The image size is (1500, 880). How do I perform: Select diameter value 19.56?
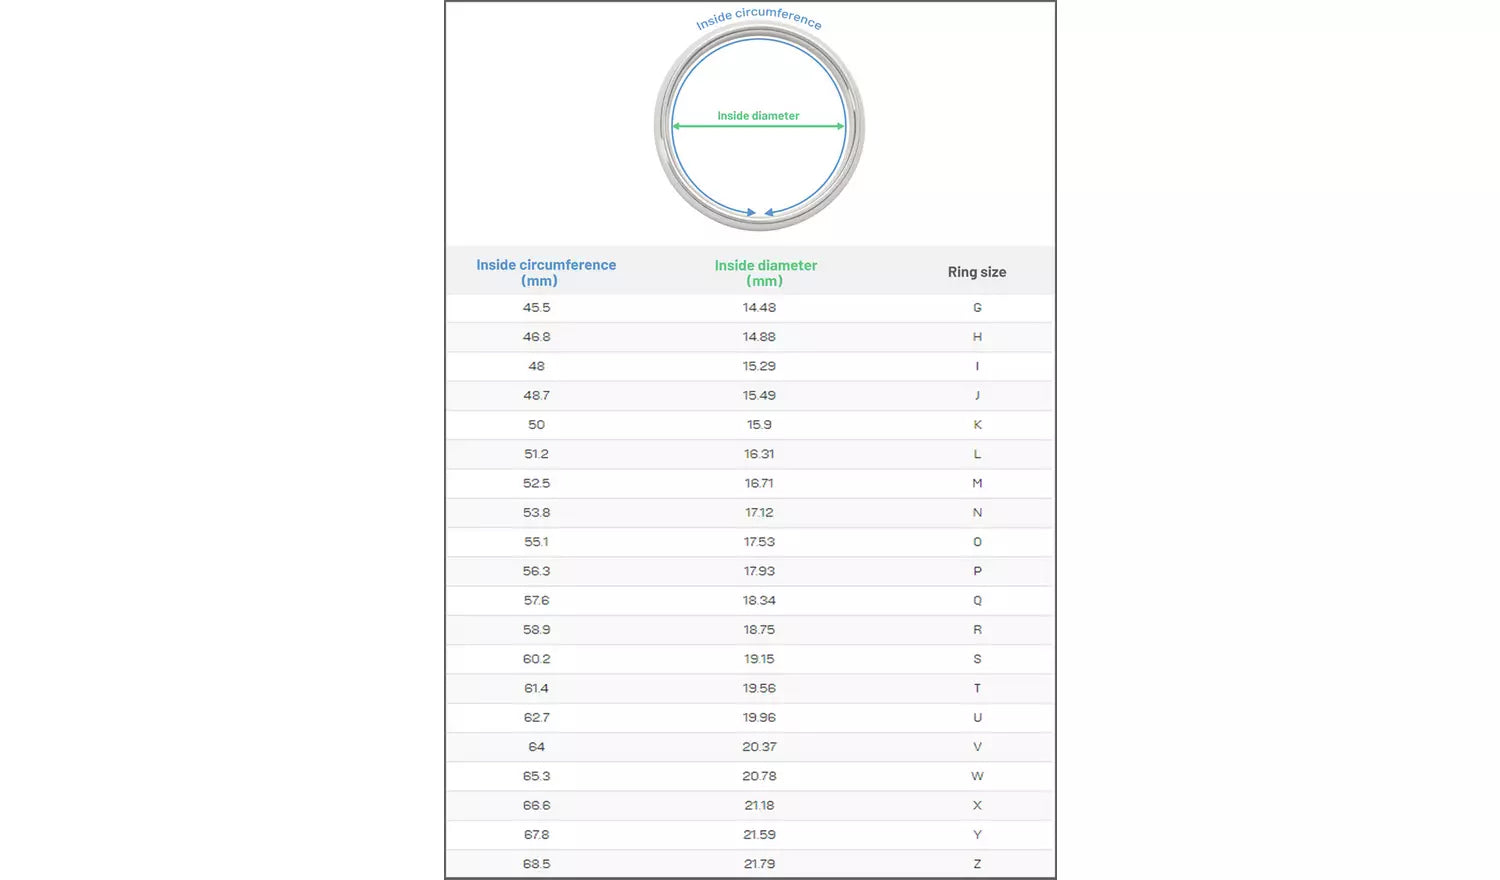(x=759, y=688)
